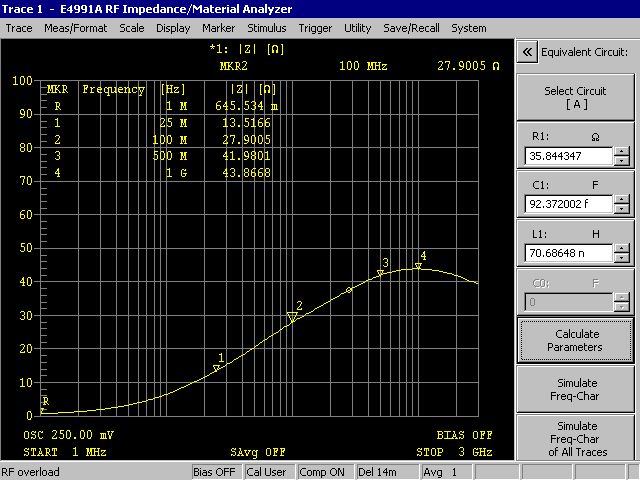
Task: Open the Meas/Format menu
Action: [x=76, y=29]
